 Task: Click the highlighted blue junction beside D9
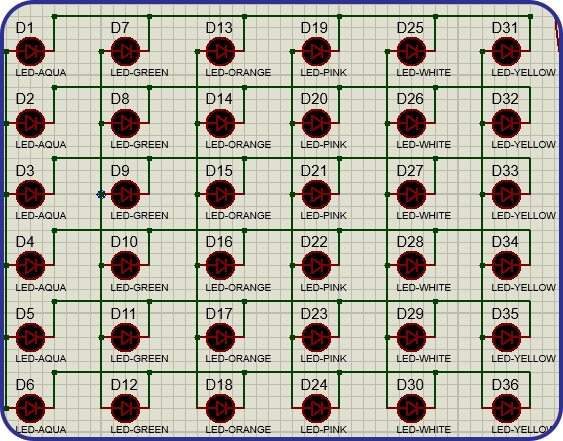pos(101,194)
